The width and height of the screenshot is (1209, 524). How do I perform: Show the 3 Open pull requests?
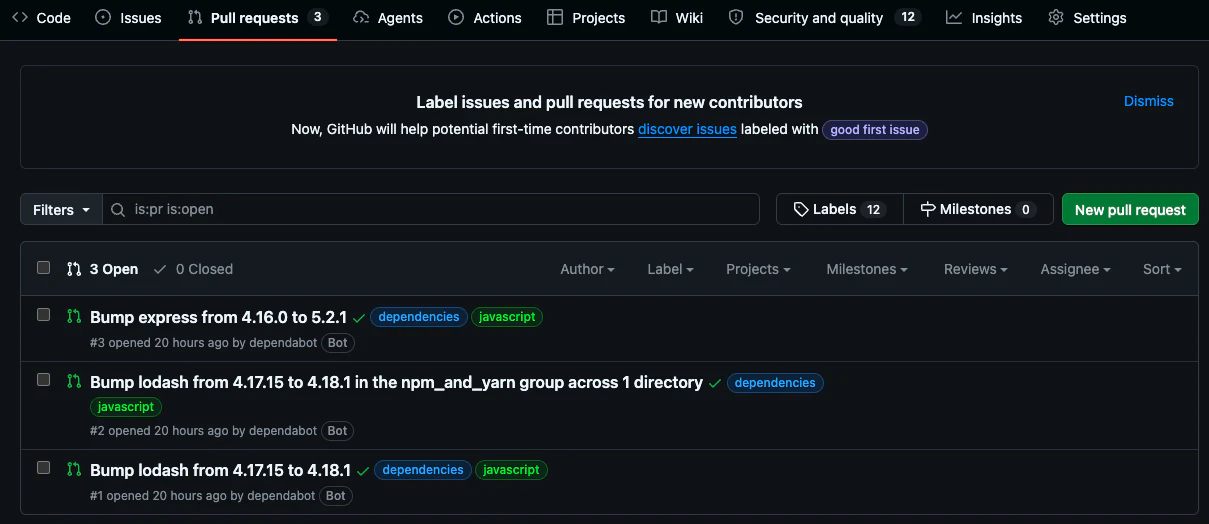tap(103, 269)
